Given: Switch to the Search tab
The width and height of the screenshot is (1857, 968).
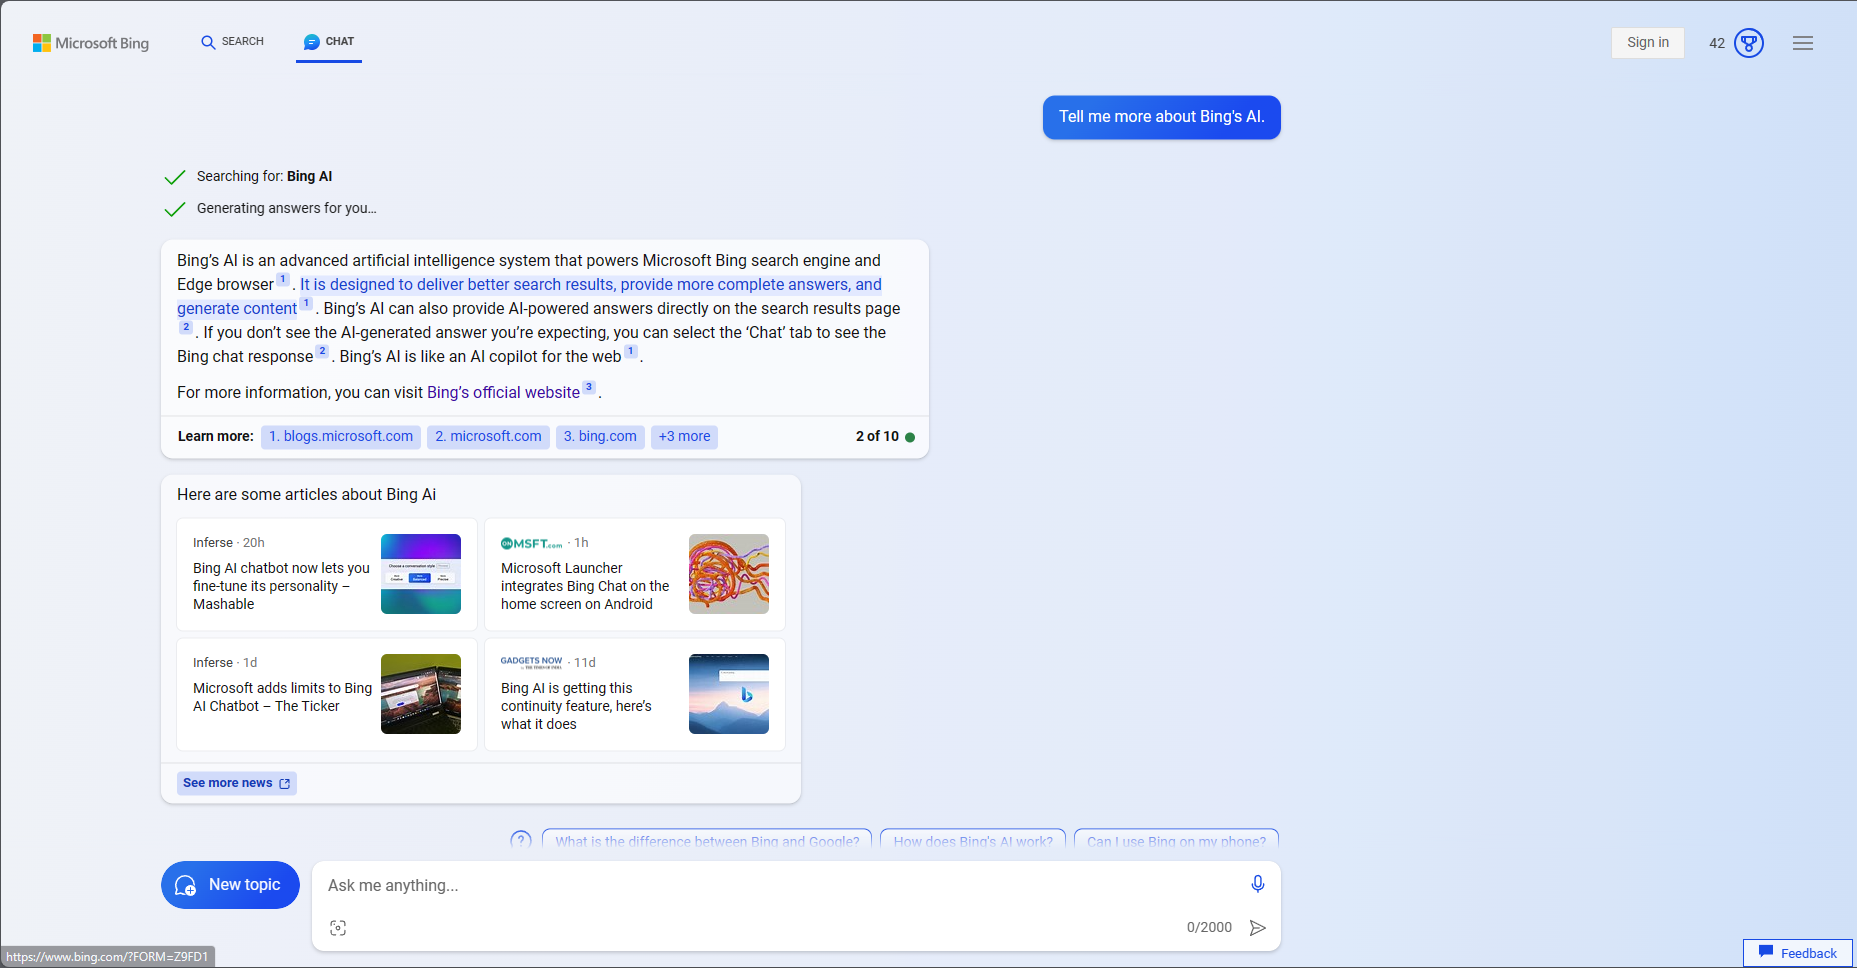Looking at the screenshot, I should [x=233, y=42].
